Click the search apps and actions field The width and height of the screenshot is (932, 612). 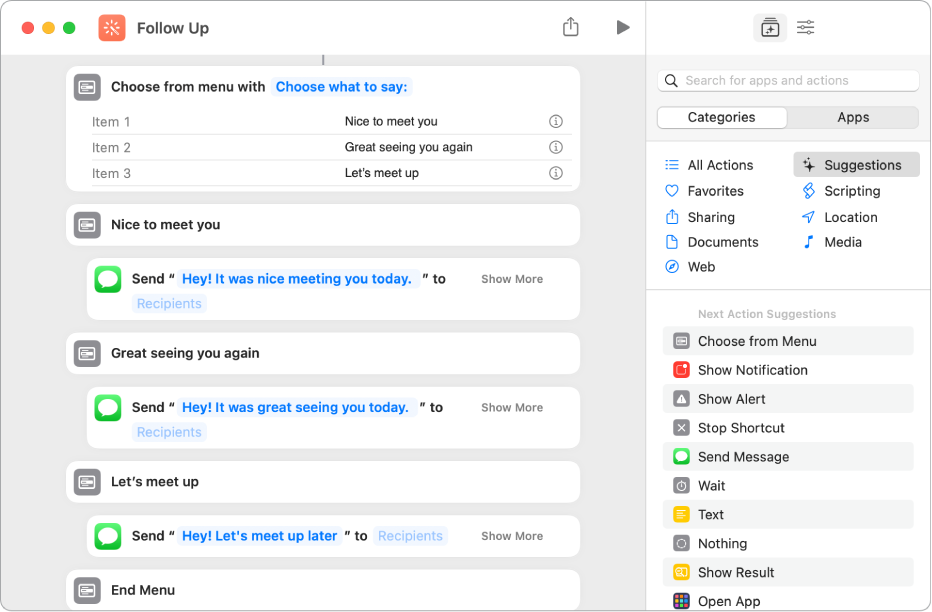pos(787,80)
